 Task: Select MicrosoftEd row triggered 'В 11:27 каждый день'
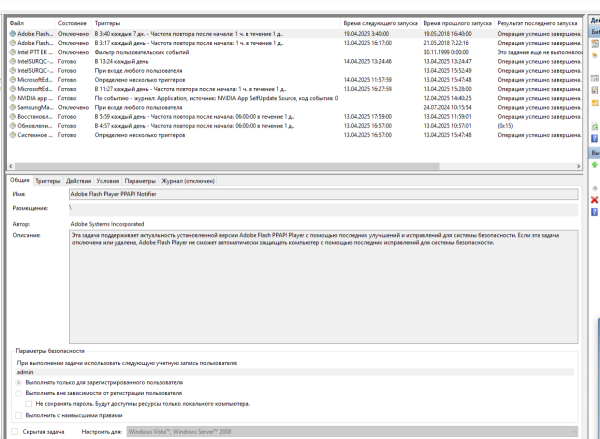tap(295, 89)
